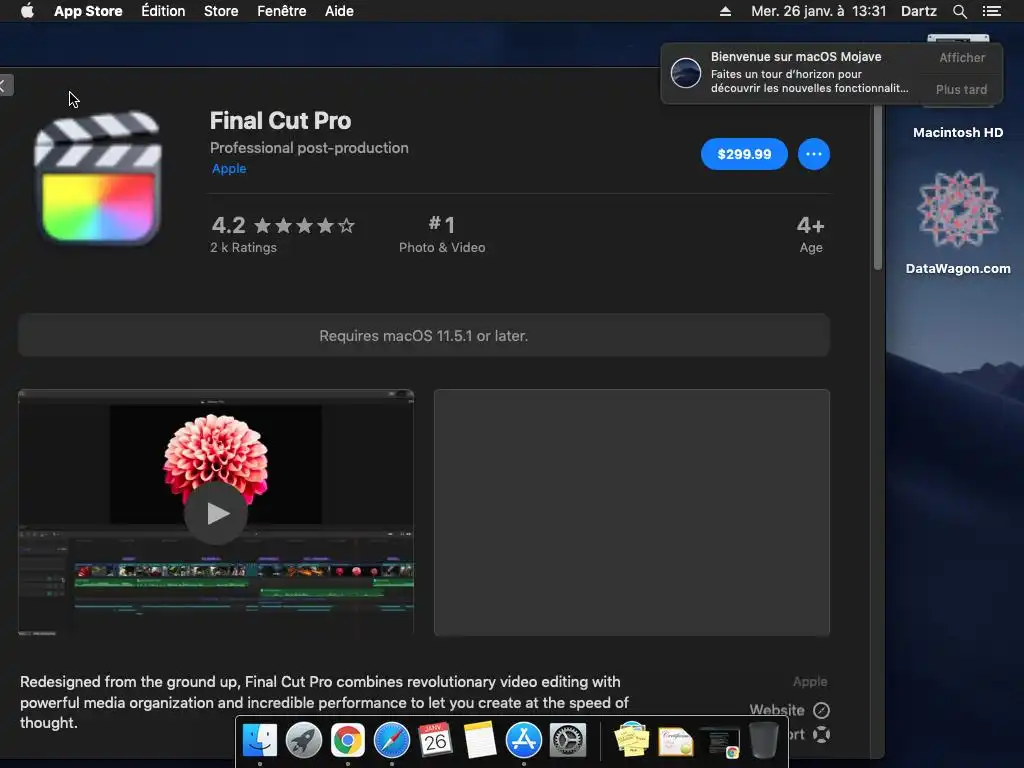
Task: Open Calendar from the Dock
Action: pos(436,740)
